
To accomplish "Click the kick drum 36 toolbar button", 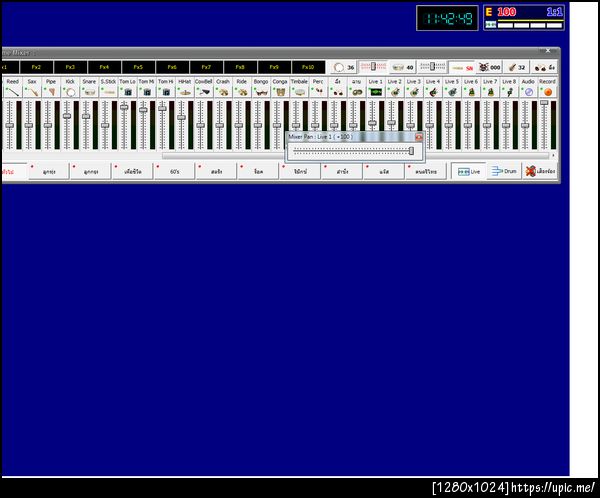I will click(x=344, y=67).
